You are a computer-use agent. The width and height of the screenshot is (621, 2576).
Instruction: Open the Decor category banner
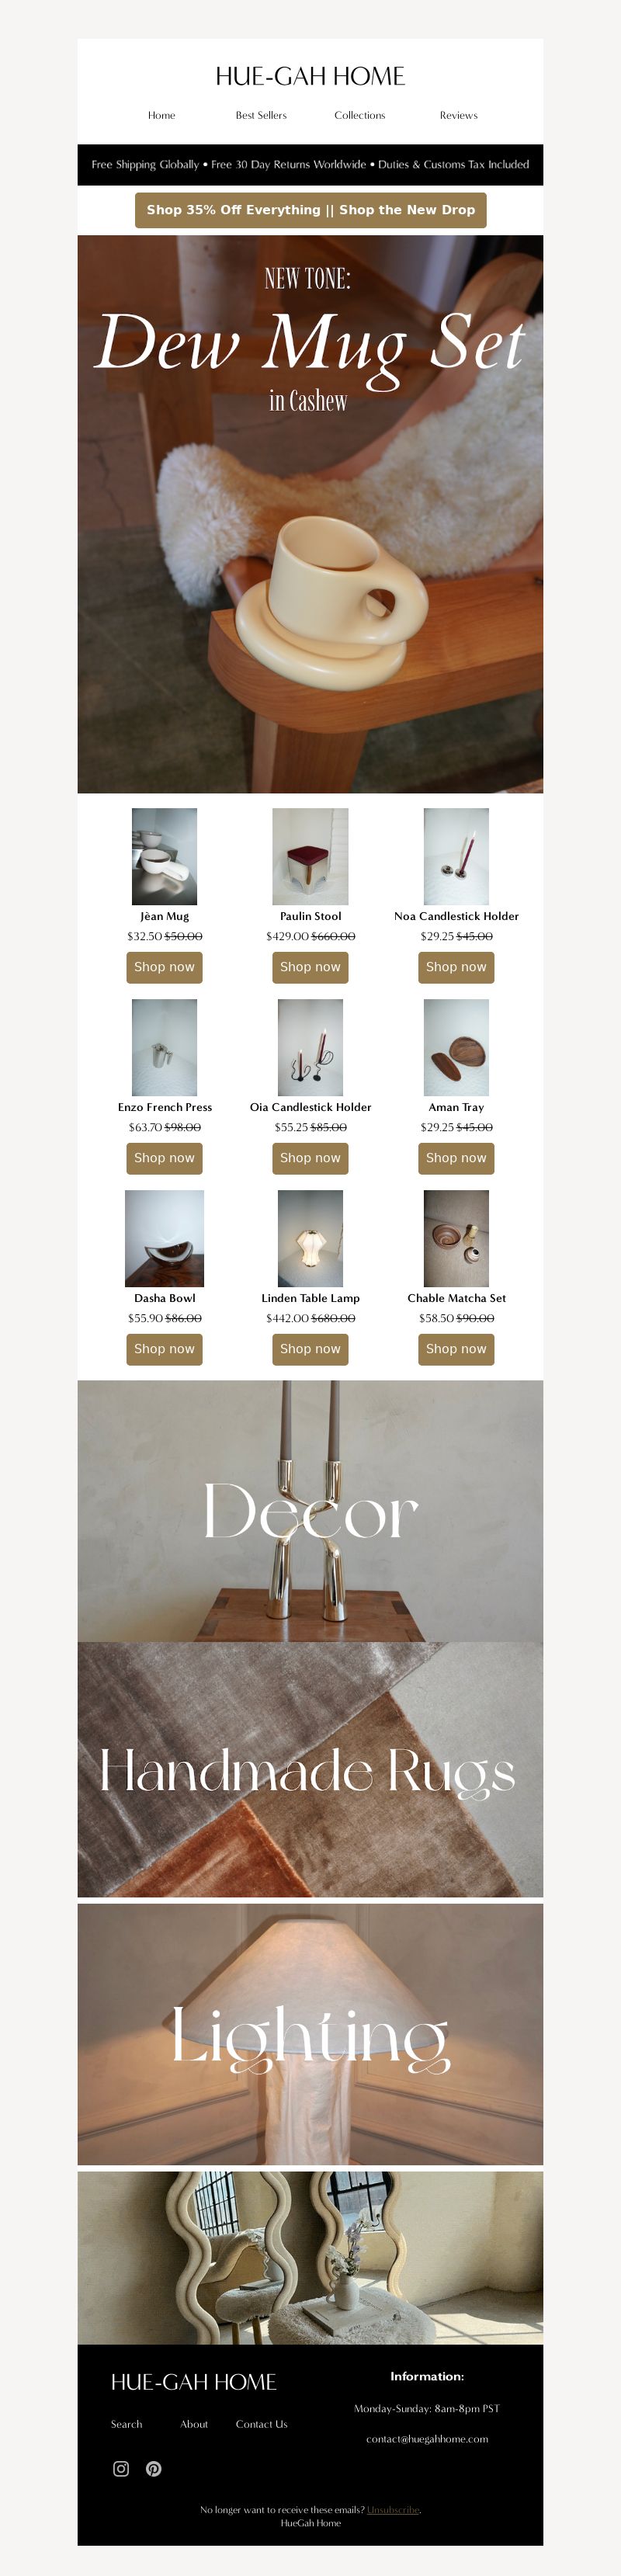[311, 1511]
